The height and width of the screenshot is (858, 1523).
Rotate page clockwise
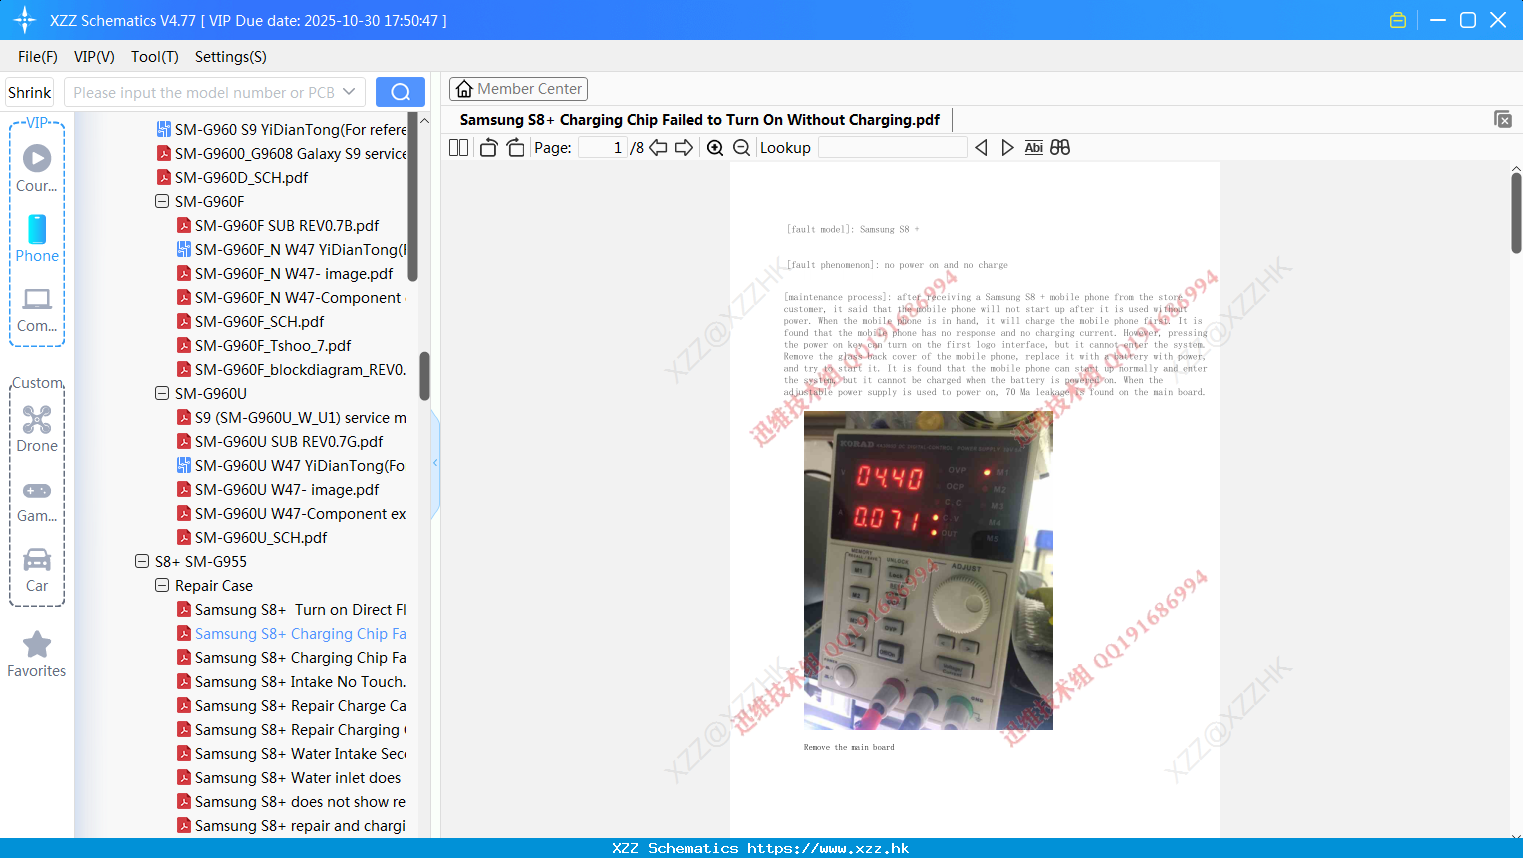[515, 147]
